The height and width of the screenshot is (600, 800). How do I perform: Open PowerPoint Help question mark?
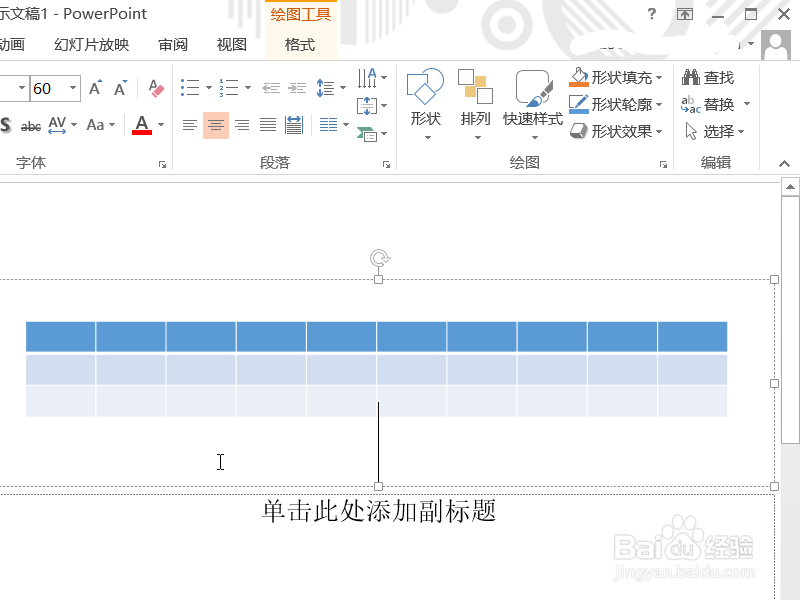click(652, 14)
